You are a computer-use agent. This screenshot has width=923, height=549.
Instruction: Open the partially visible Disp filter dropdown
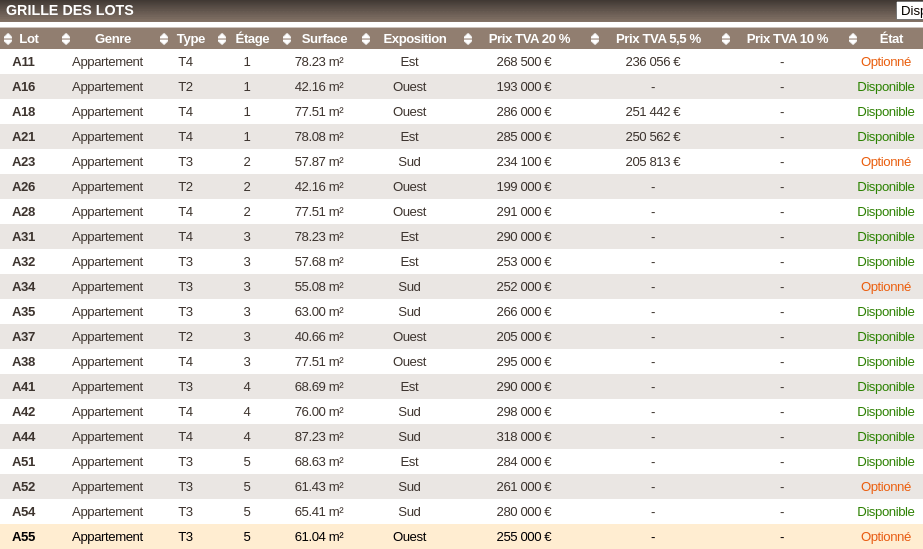(909, 11)
